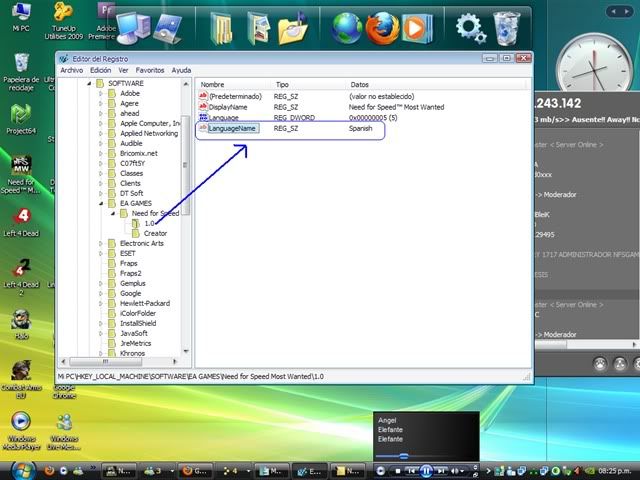Viewport: 640px width, 480px height.
Task: Expand the Google registry key
Action: pos(101,293)
